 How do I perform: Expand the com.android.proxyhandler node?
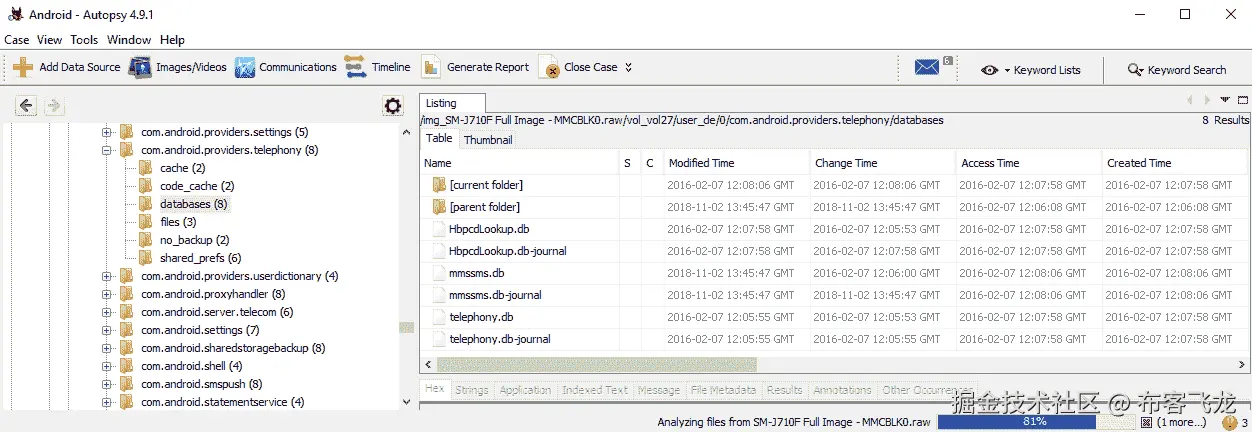tap(107, 294)
